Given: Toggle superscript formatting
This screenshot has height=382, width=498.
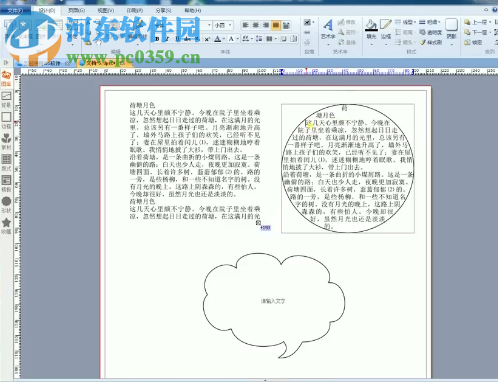Looking at the screenshot, I should click(207, 39).
